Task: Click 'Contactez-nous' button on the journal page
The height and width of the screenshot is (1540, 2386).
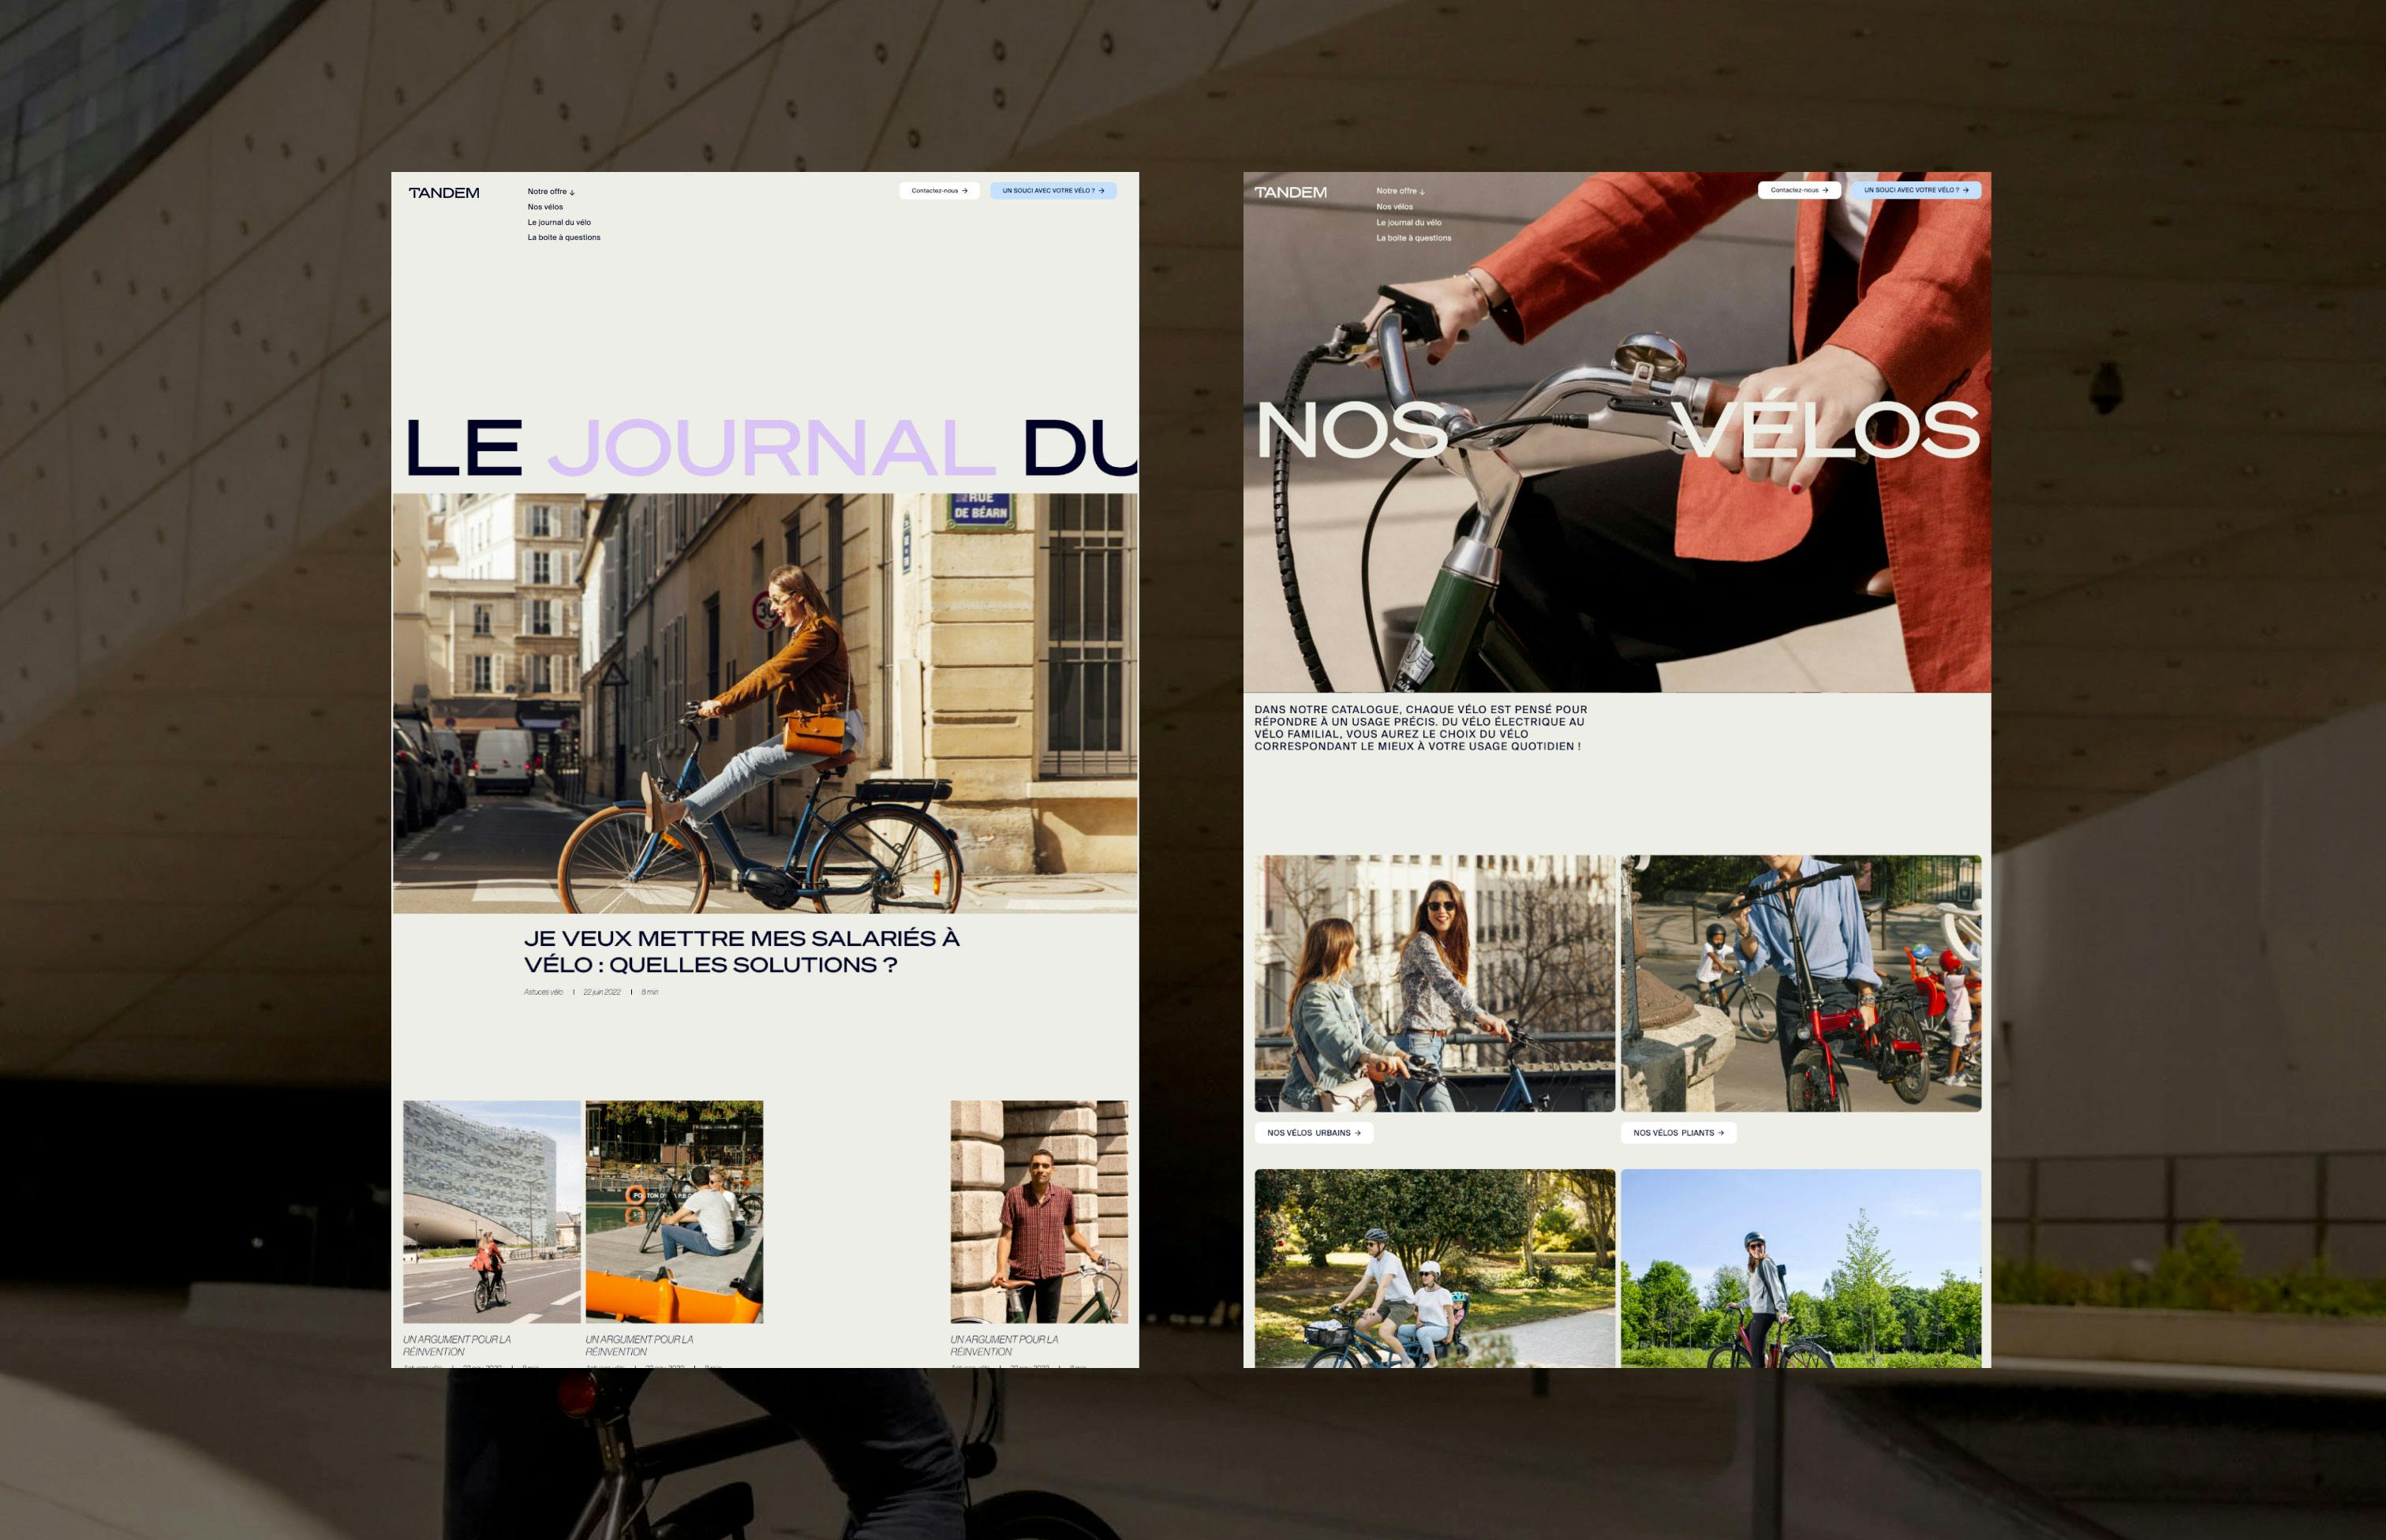Action: click(939, 191)
